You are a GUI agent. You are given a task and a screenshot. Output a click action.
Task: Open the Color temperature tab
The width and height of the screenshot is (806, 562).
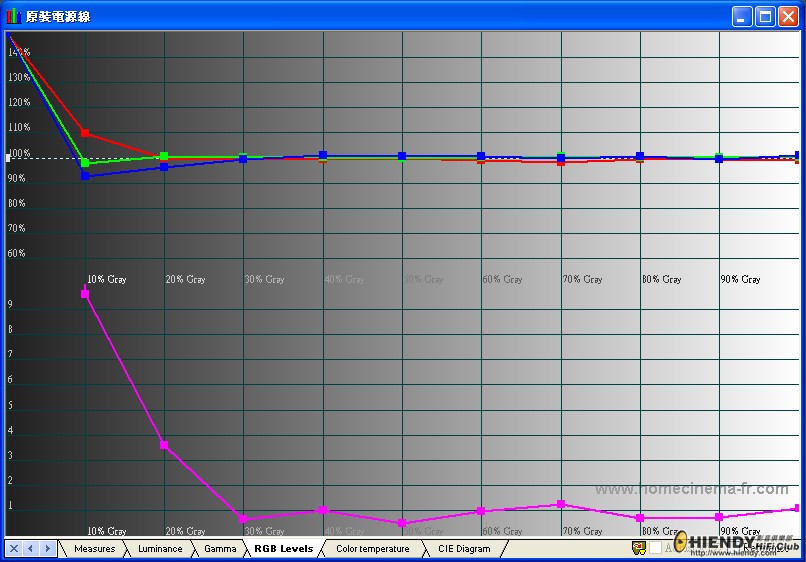point(373,549)
